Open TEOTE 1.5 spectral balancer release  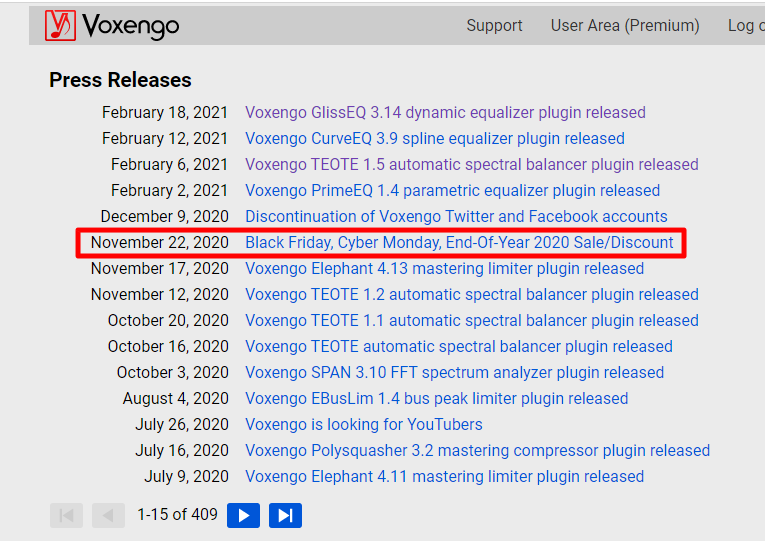coord(471,165)
